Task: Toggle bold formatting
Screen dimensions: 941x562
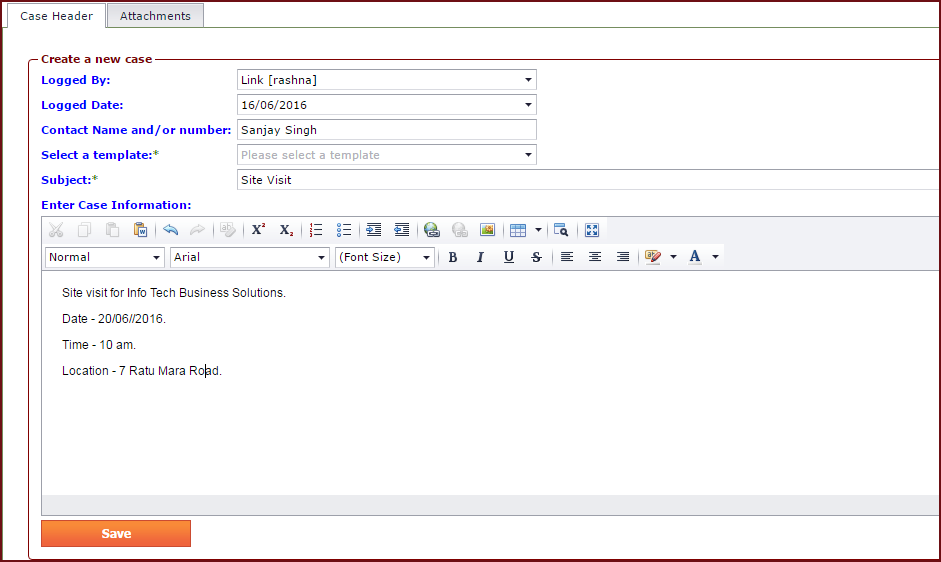Action: [x=453, y=257]
